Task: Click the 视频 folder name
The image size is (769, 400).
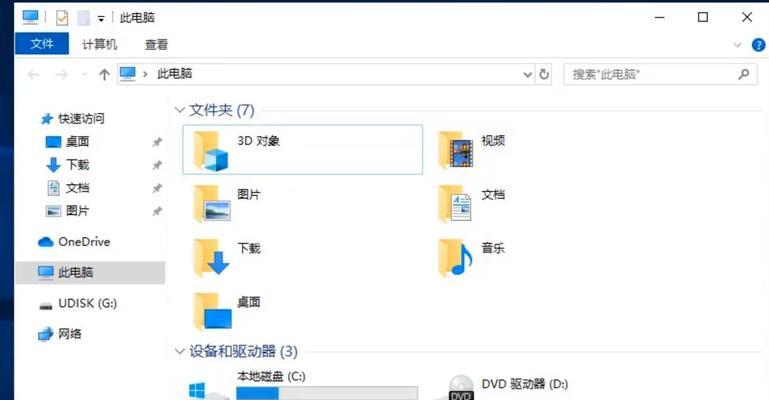Action: 493,141
